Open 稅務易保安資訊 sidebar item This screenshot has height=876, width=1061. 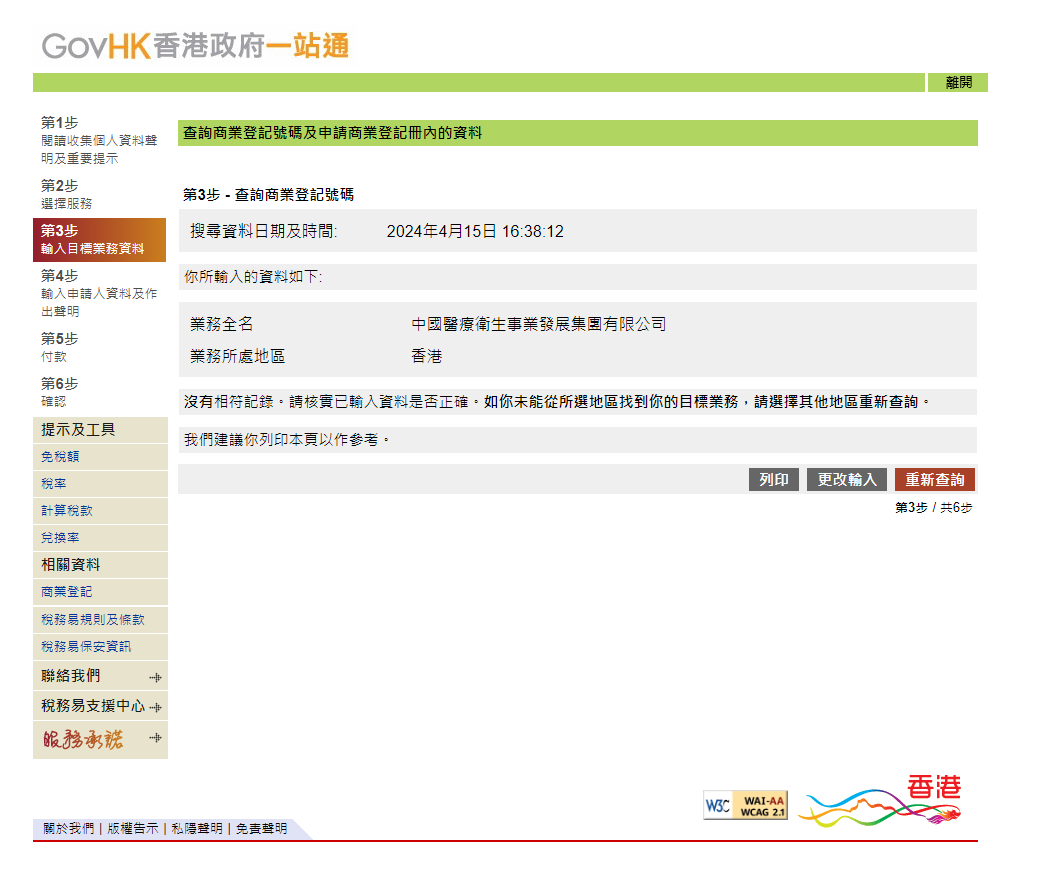85,646
